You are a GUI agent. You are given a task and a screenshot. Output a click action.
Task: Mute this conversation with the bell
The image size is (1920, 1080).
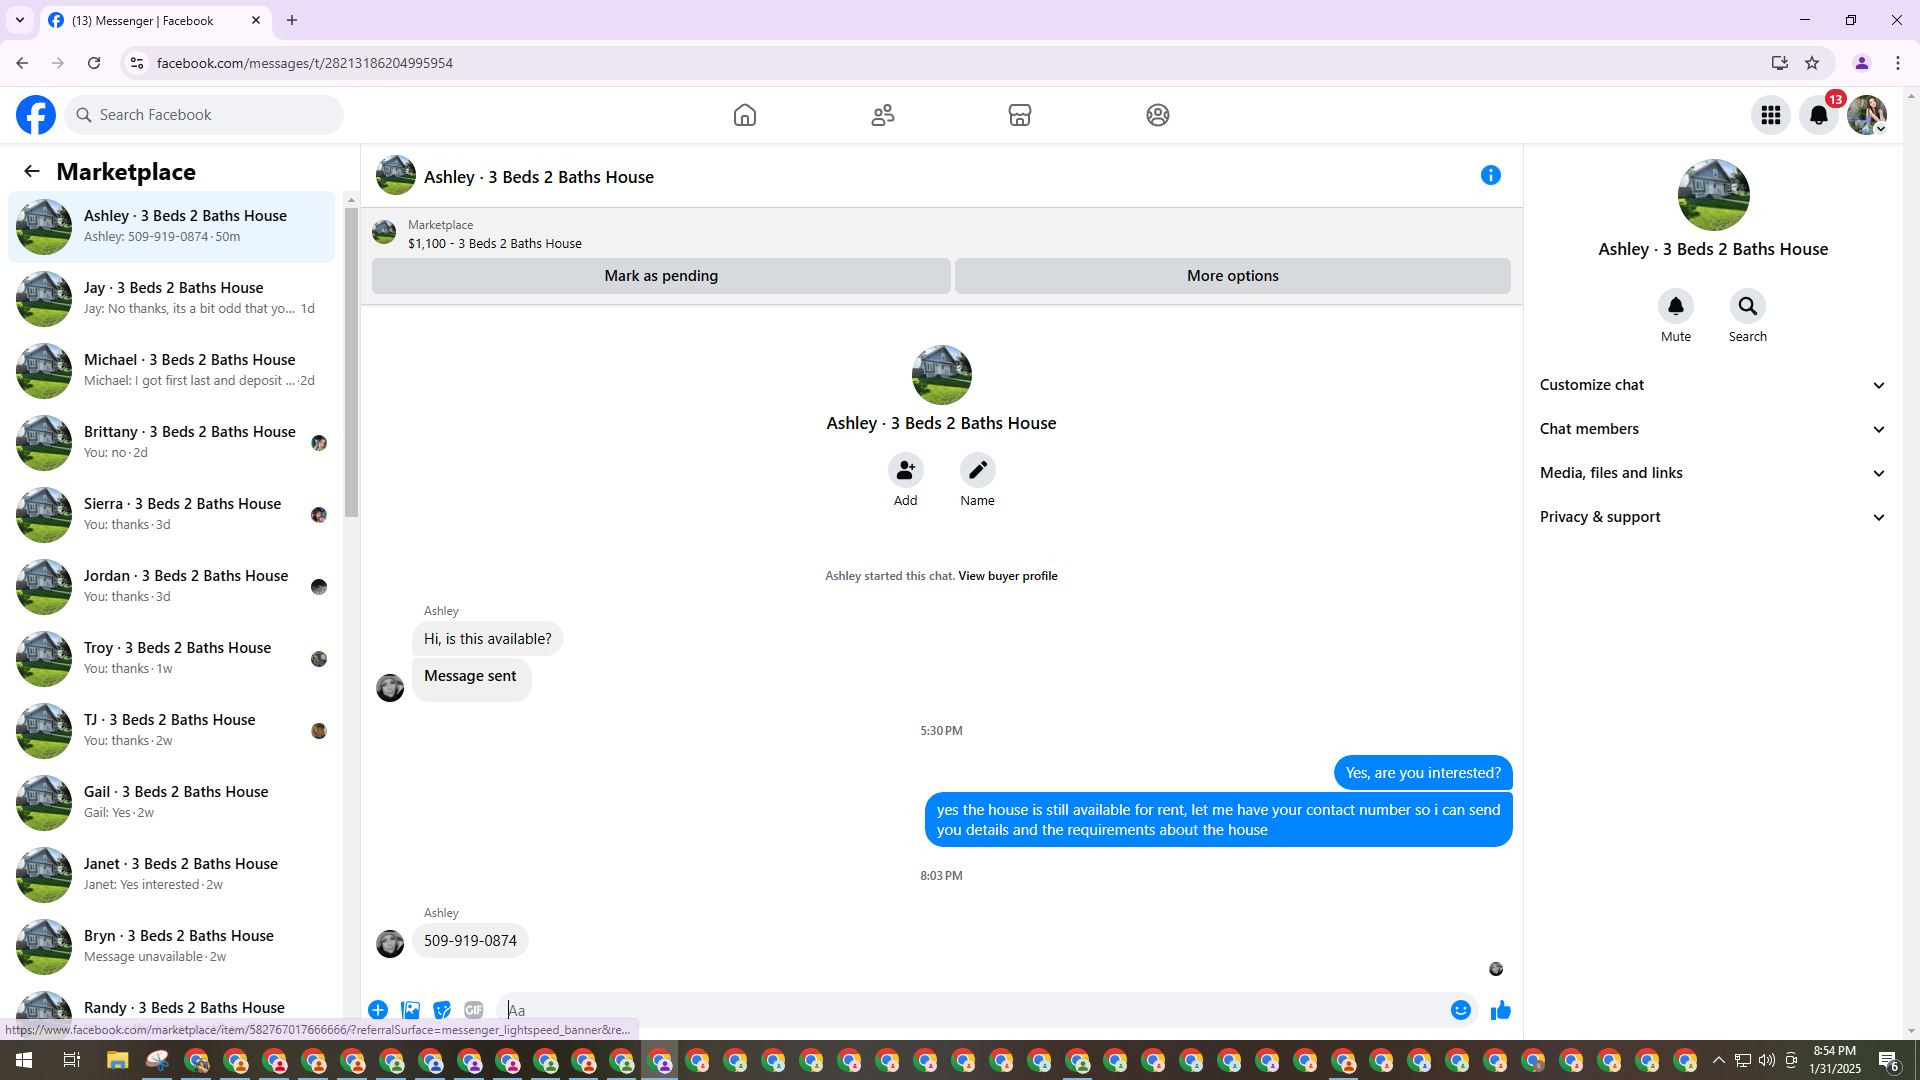[1676, 306]
